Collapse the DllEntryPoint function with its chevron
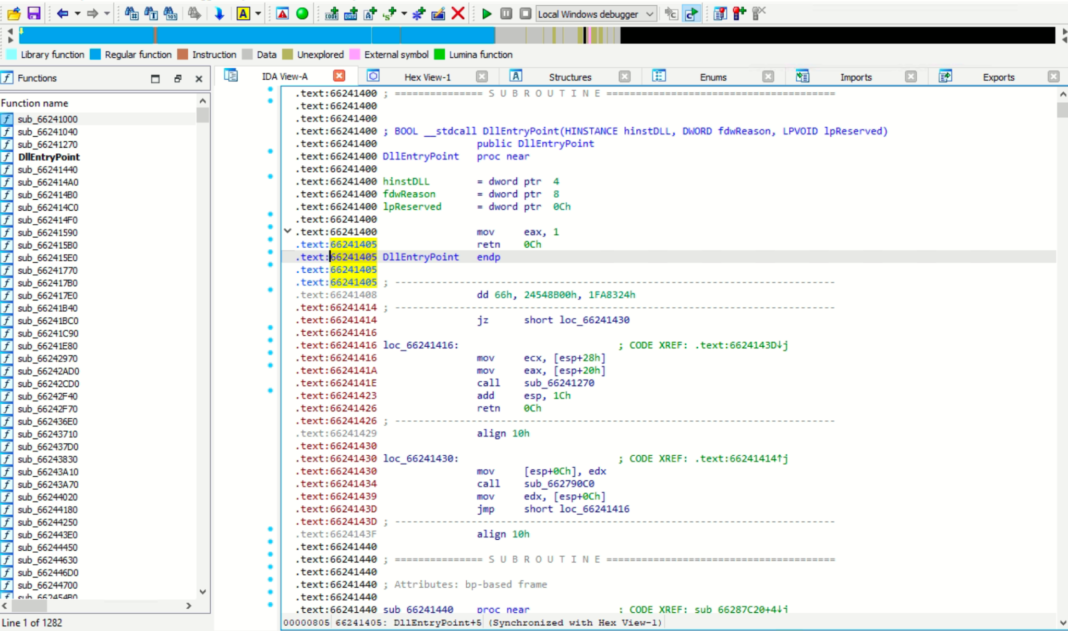Screen dimensions: 1068x631 coord(288,231)
